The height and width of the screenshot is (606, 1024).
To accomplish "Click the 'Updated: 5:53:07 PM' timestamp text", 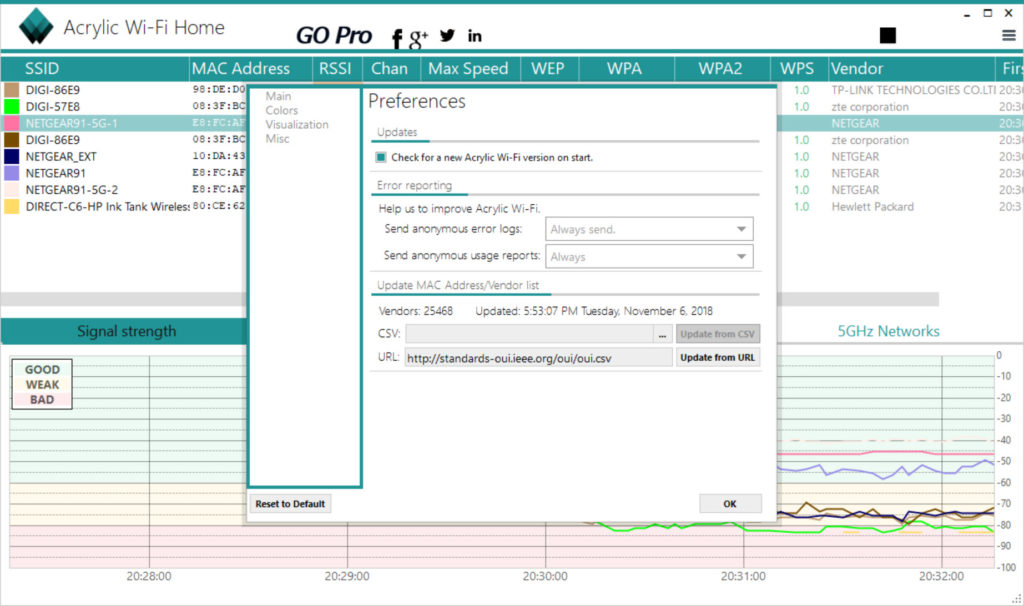I will 594,311.
